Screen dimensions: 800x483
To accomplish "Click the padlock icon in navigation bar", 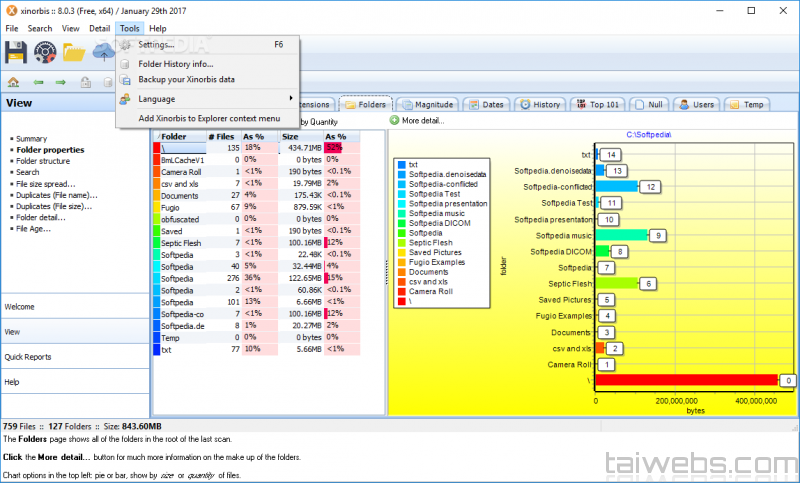I will click(85, 82).
